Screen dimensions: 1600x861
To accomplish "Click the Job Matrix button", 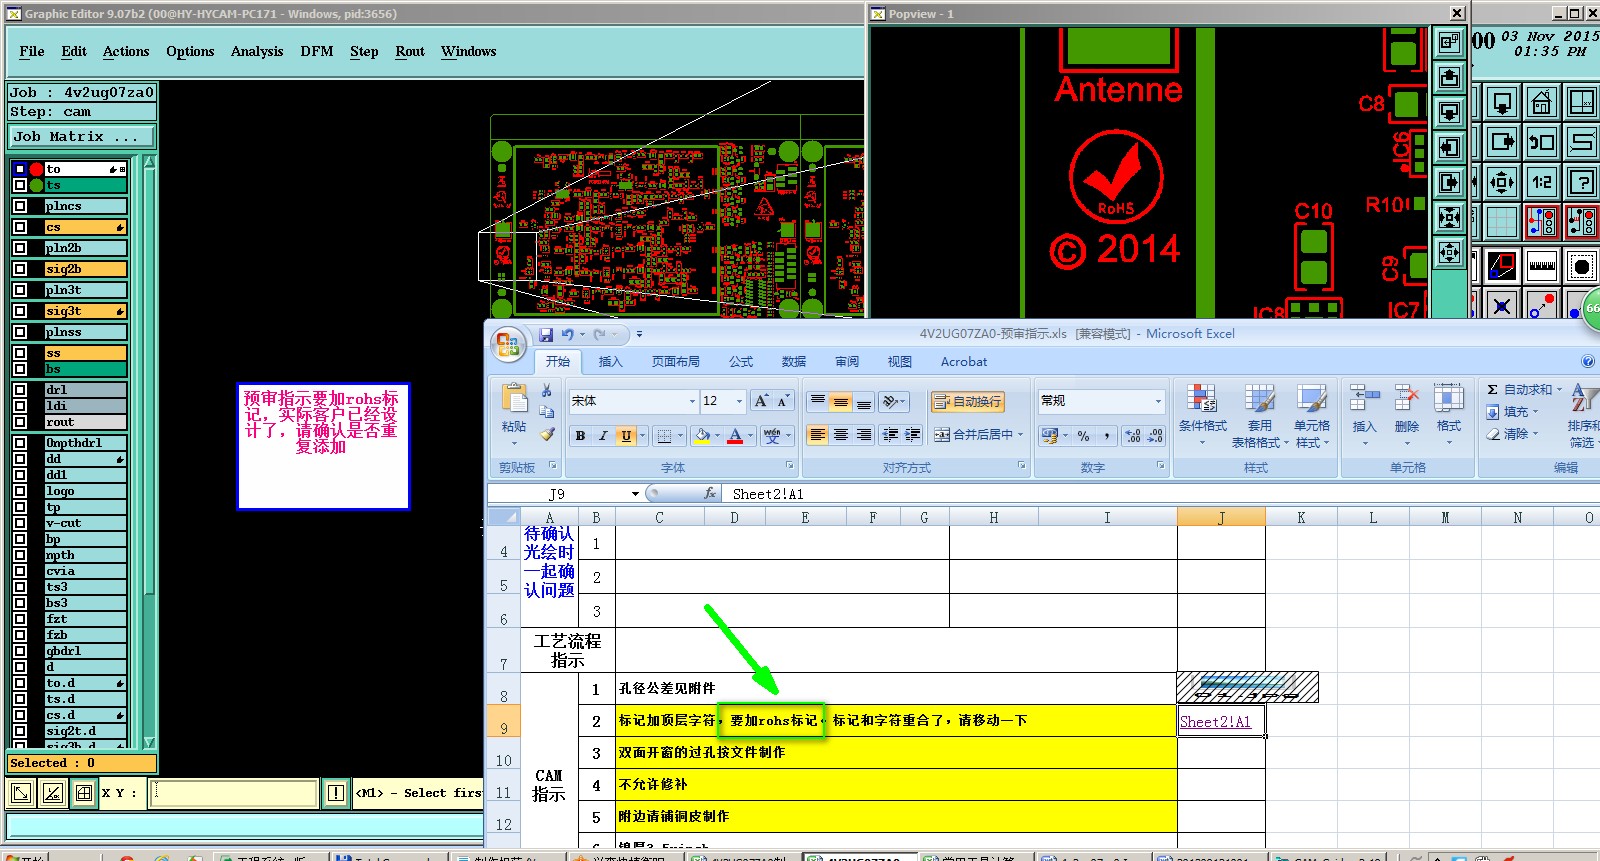I will (82, 137).
